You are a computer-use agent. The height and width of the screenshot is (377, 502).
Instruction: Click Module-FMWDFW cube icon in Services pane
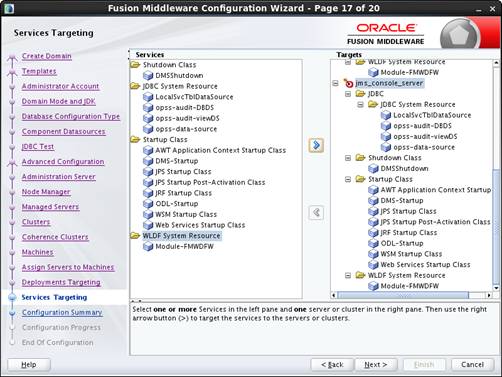(148, 247)
